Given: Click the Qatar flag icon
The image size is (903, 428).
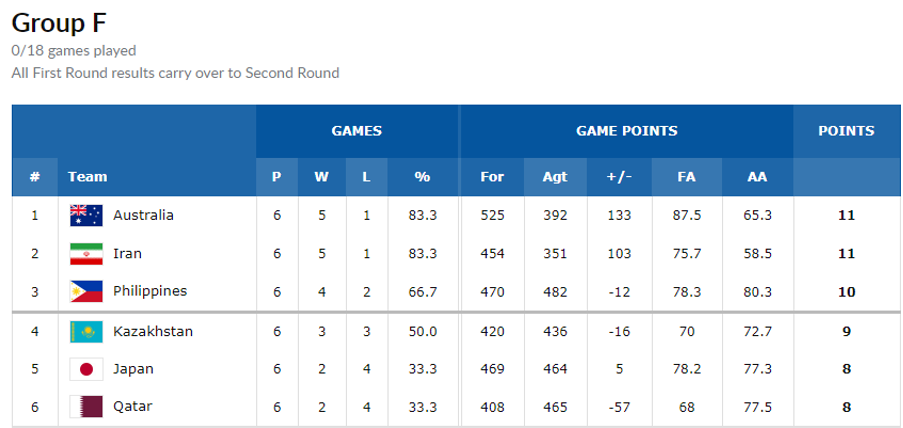Looking at the screenshot, I should pos(86,407).
